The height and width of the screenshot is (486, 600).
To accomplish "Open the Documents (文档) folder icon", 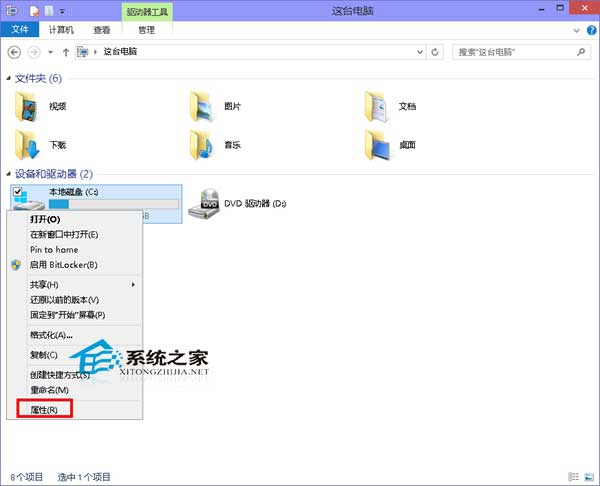I will click(x=377, y=106).
